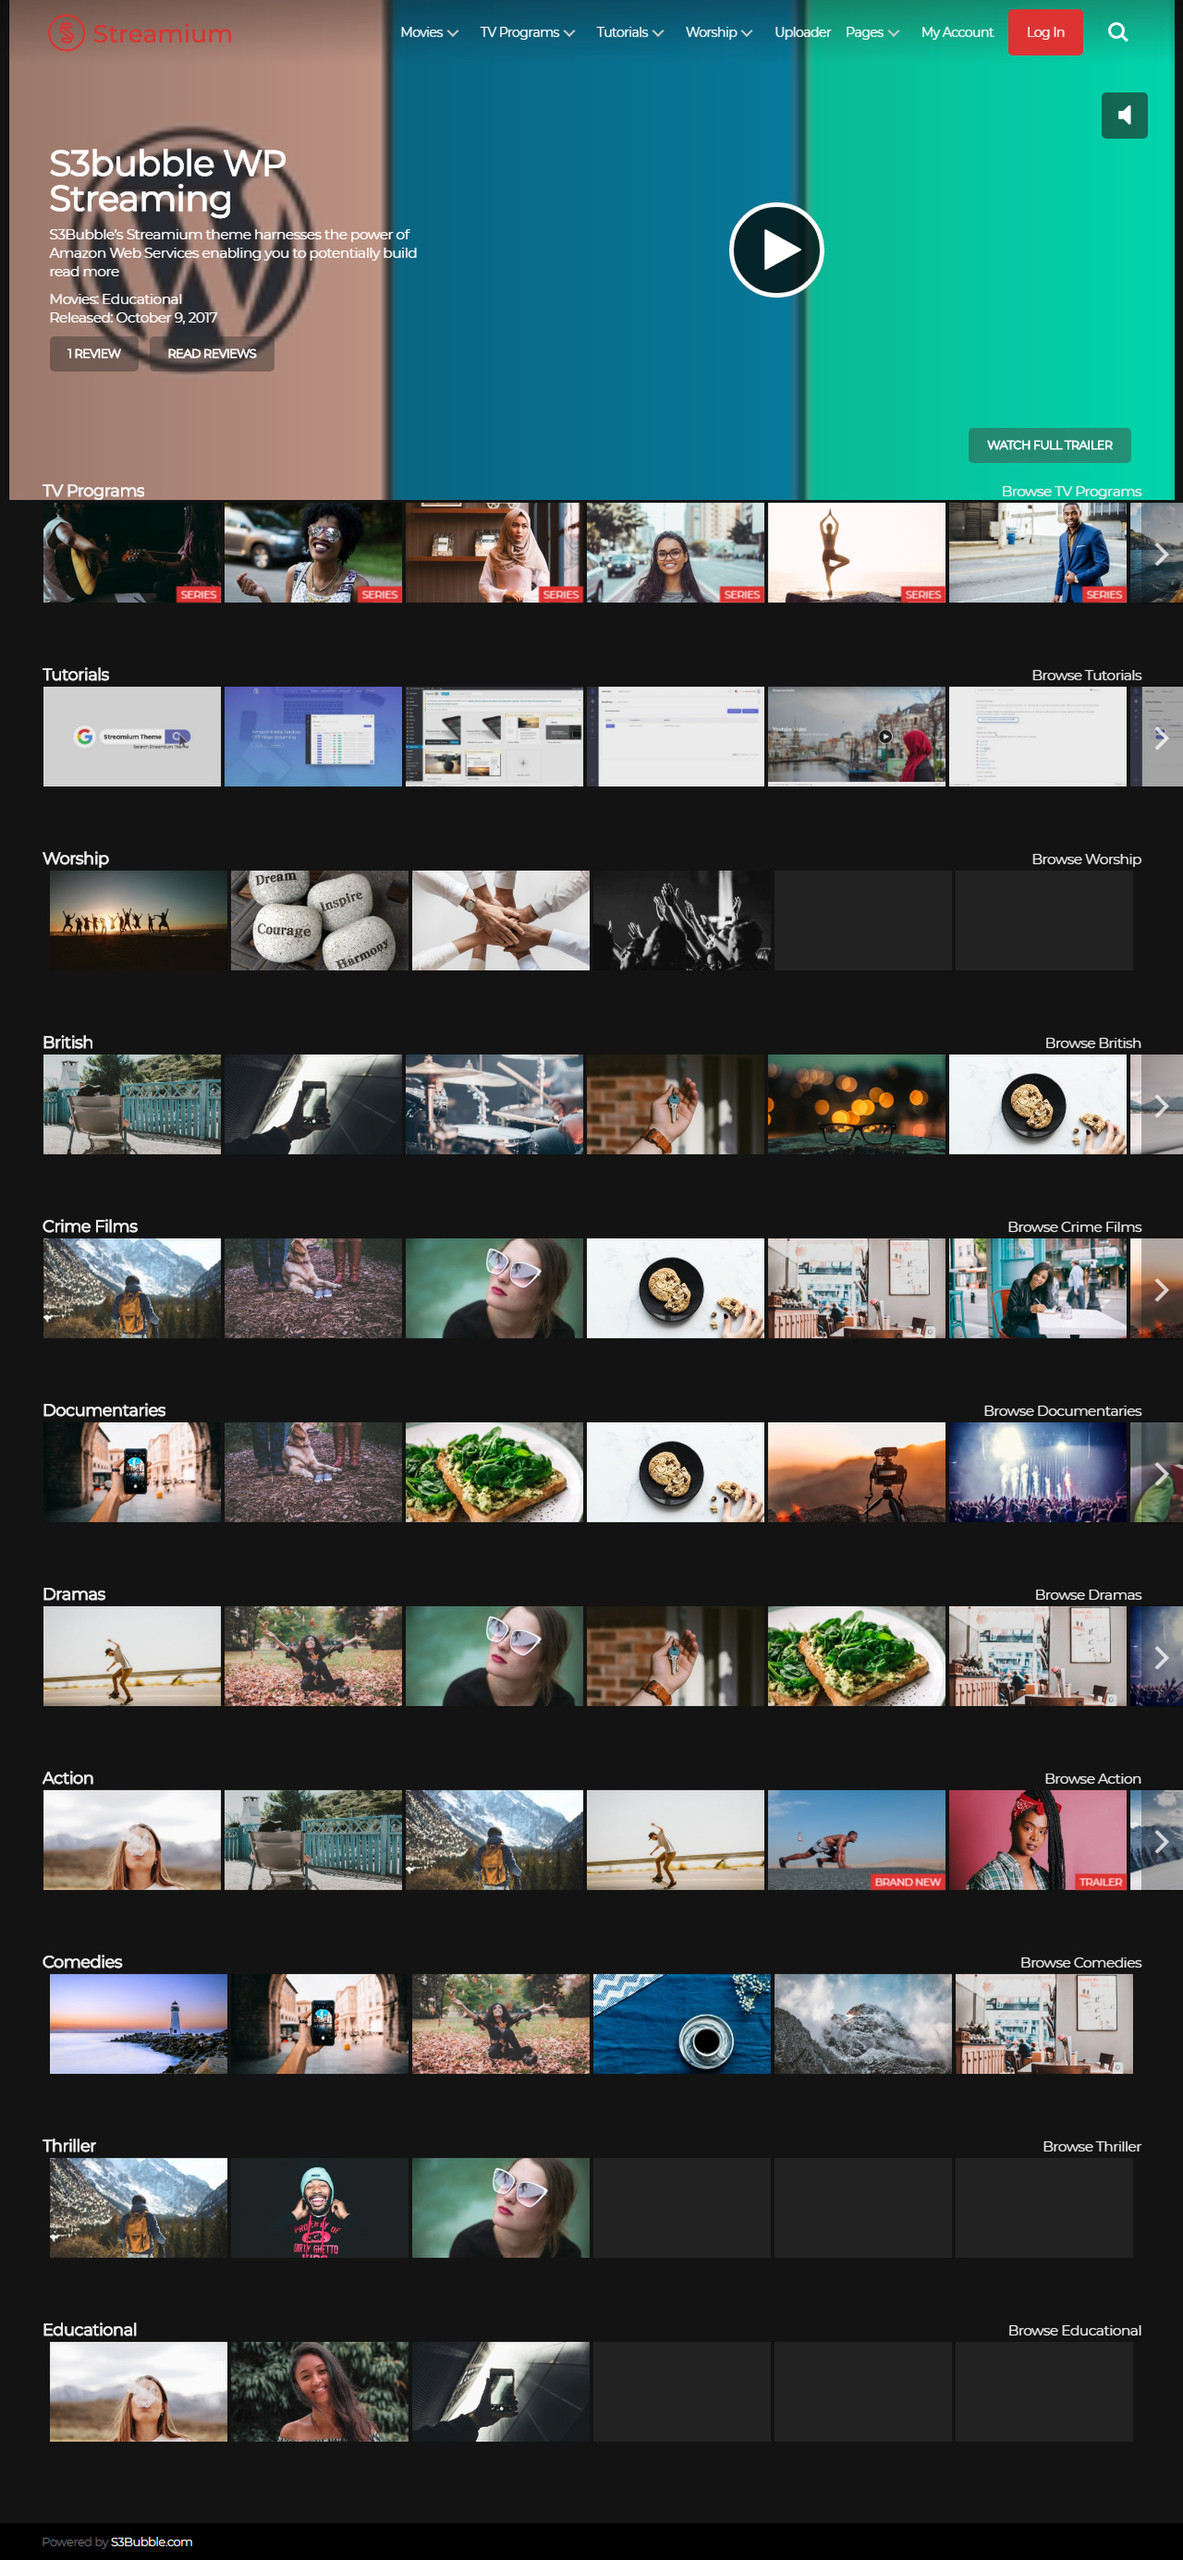Open the concert crowd Documentaries thumbnail
The image size is (1183, 2560).
(1037, 1473)
